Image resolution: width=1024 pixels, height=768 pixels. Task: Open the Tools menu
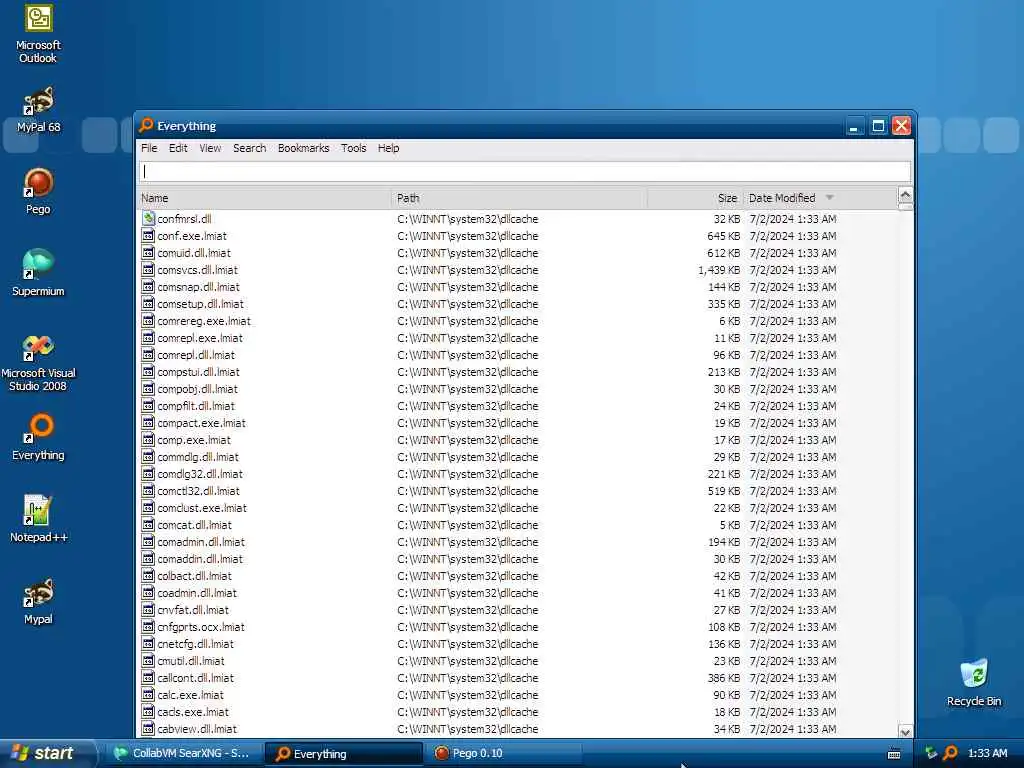pyautogui.click(x=353, y=148)
